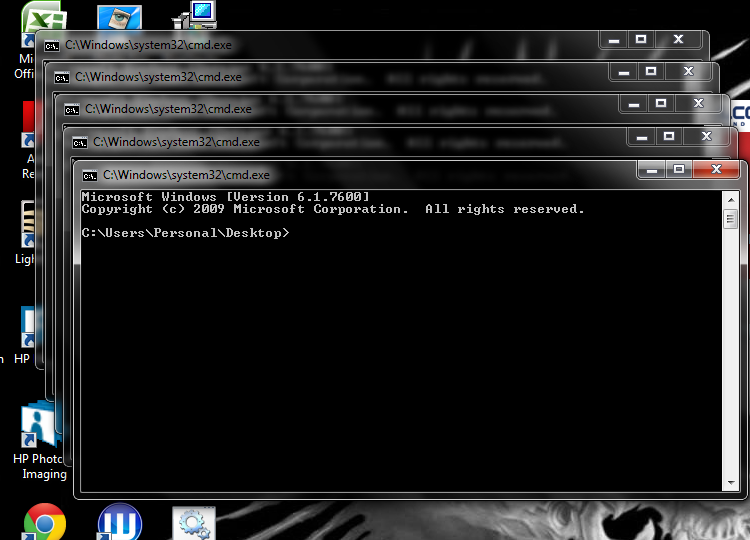
Task: Minimize the second cmd window from the back
Action: click(624, 71)
